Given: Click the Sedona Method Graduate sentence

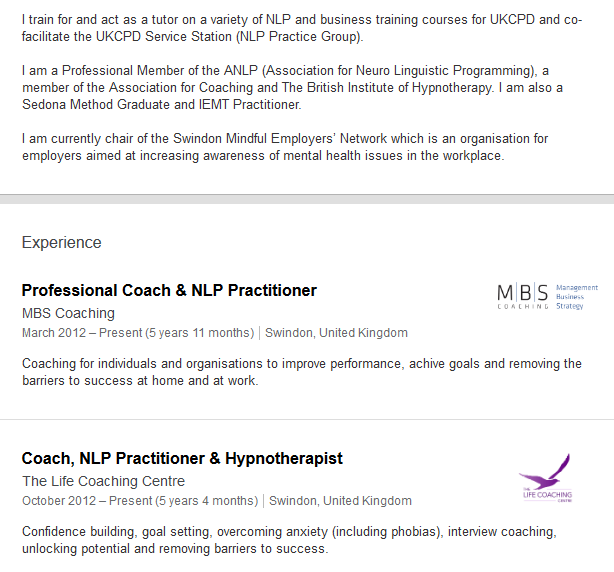Looking at the screenshot, I should coord(162,105).
